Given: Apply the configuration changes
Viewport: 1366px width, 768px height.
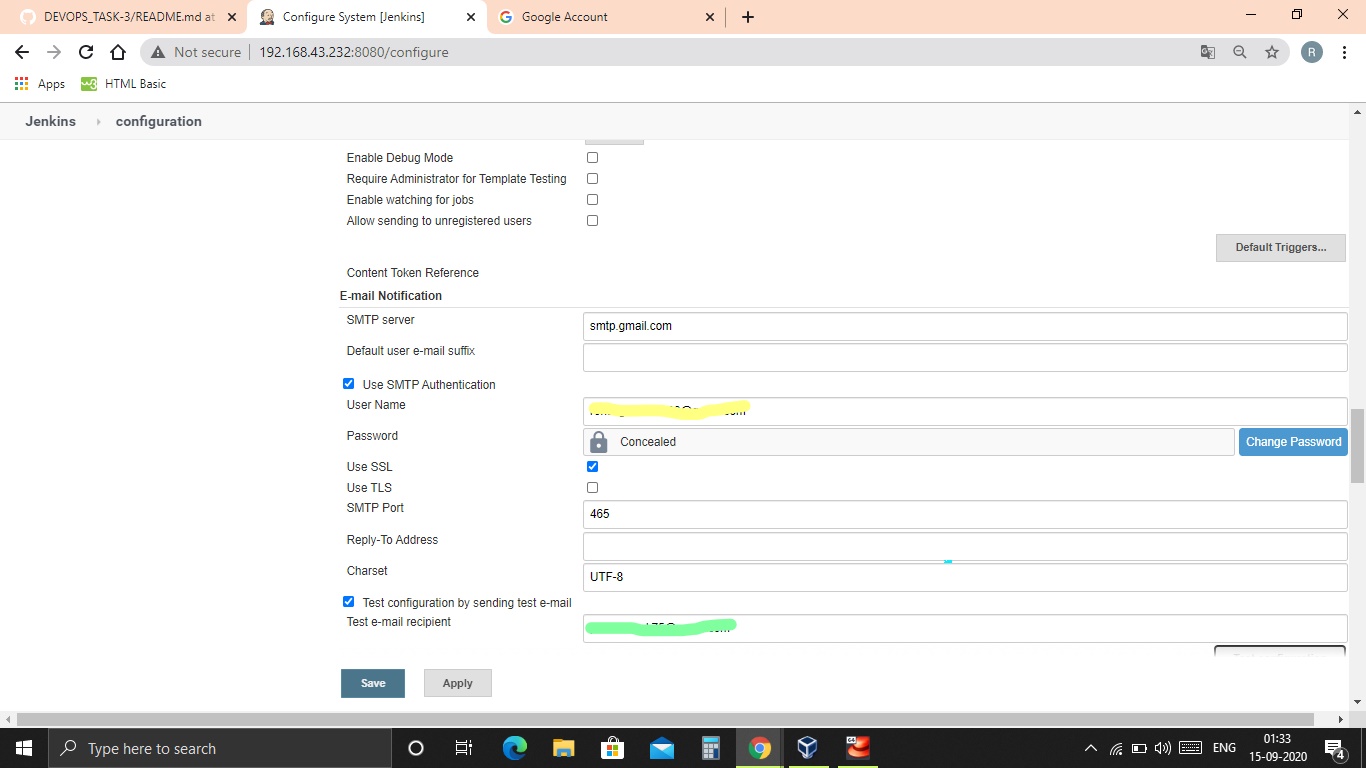Looking at the screenshot, I should click(457, 683).
